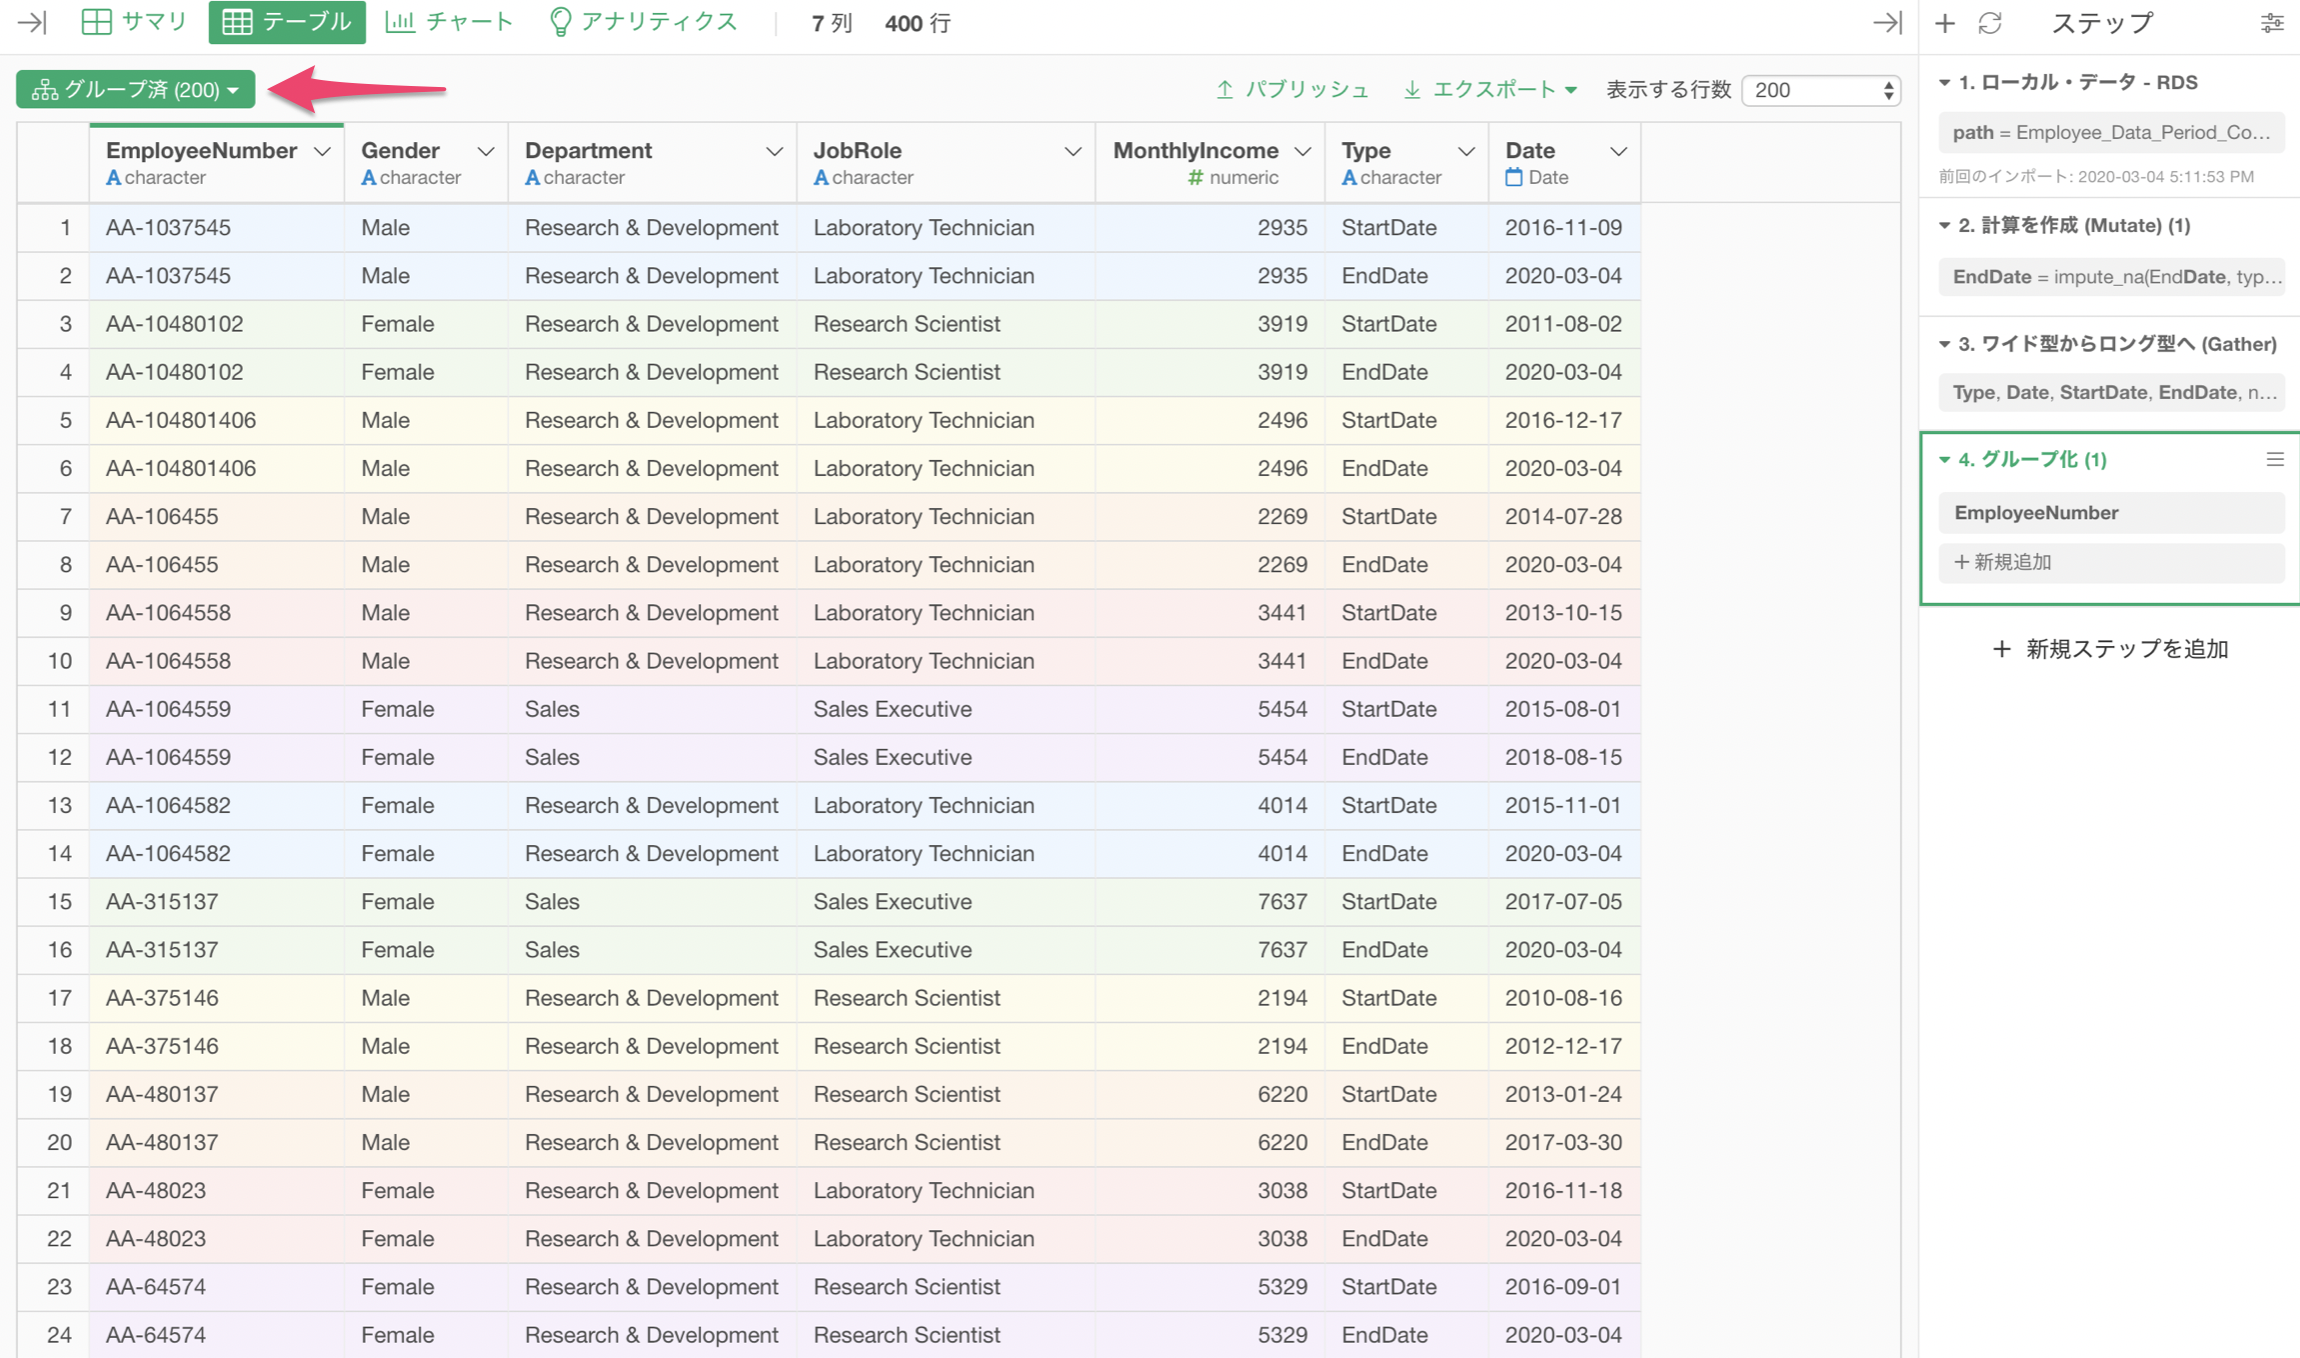Click the refresh data icon
The image size is (2300, 1358).
click(1990, 23)
